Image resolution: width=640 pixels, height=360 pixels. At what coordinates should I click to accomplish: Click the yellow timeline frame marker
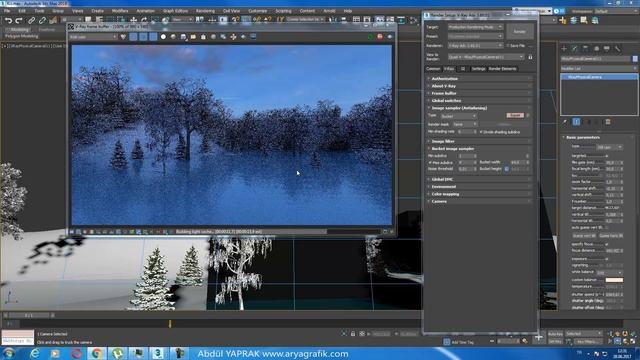(x=170, y=324)
